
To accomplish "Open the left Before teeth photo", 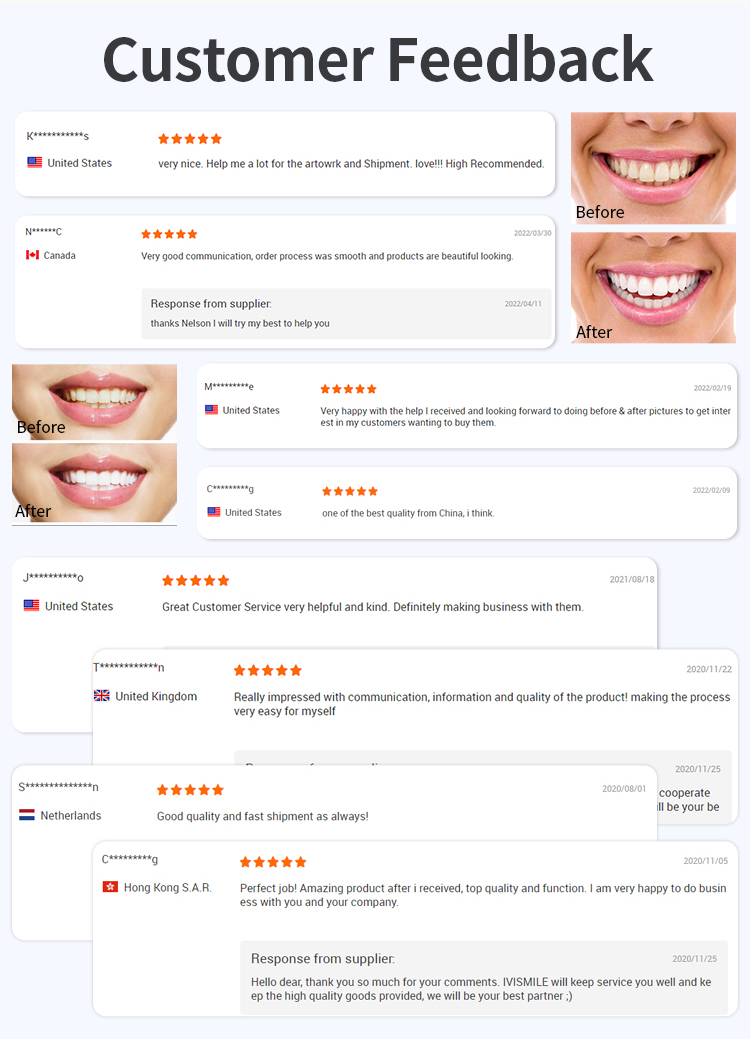I will point(94,402).
